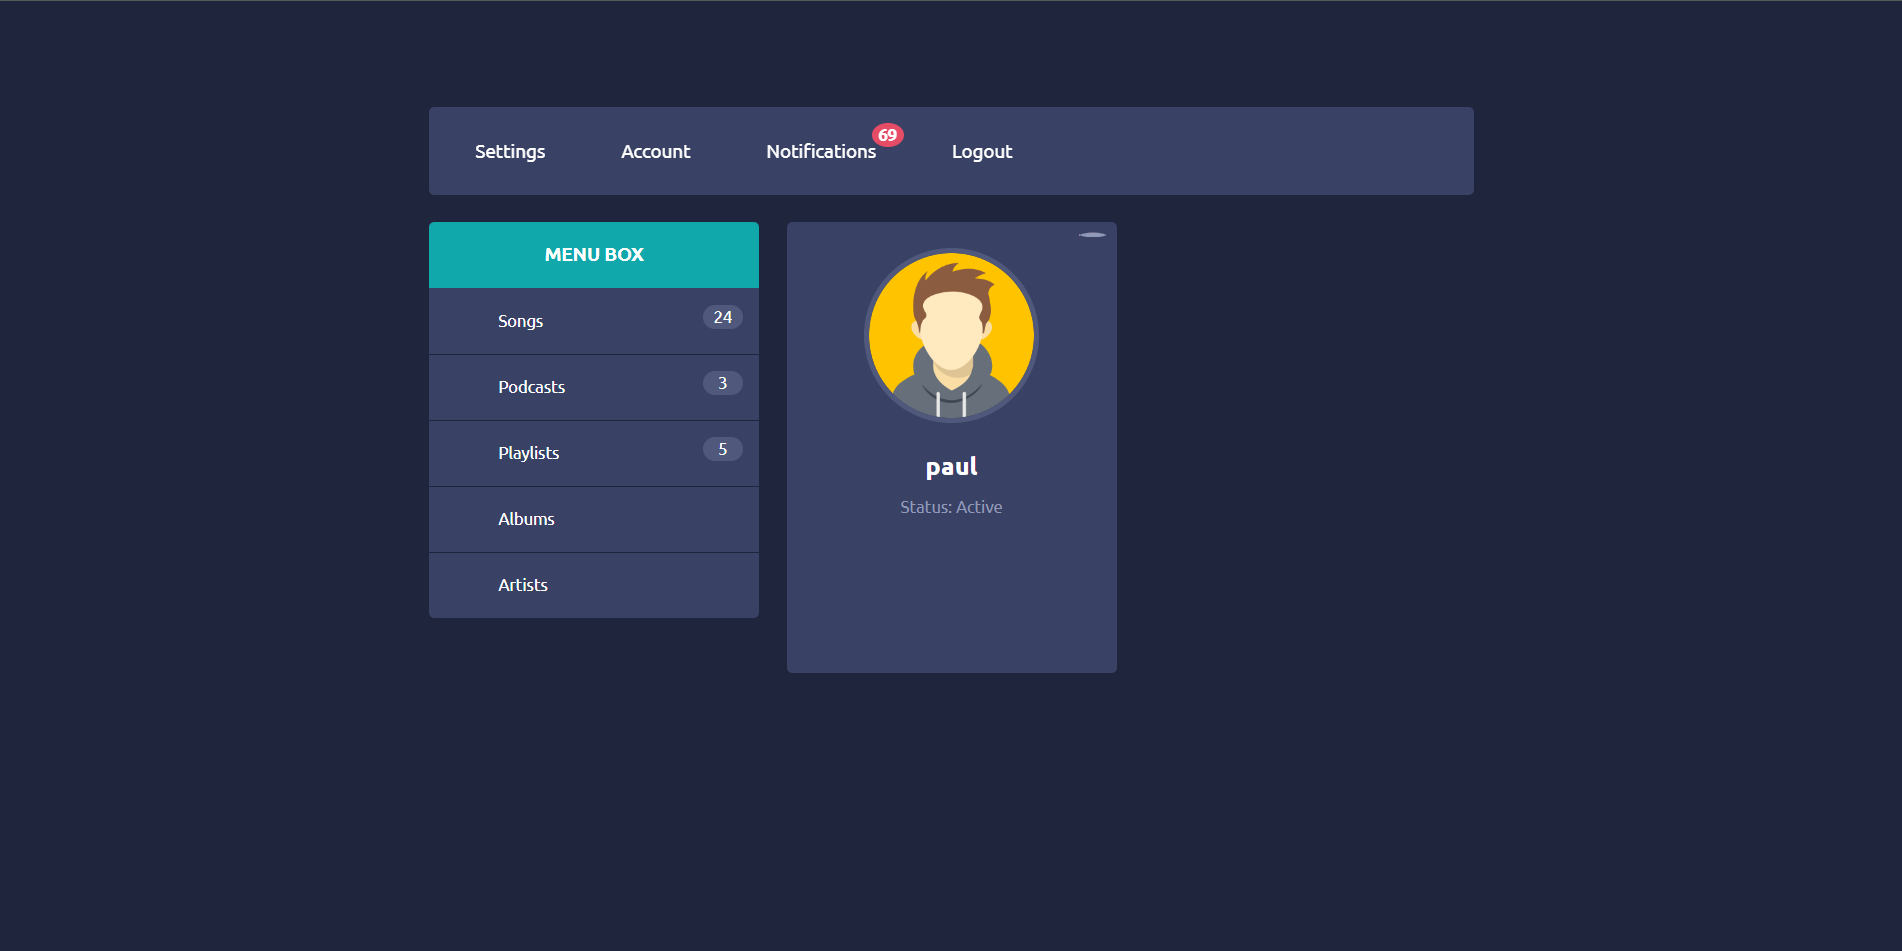The width and height of the screenshot is (1902, 951).
Task: Click blank space right of Logout in navbar
Action: tap(1250, 152)
